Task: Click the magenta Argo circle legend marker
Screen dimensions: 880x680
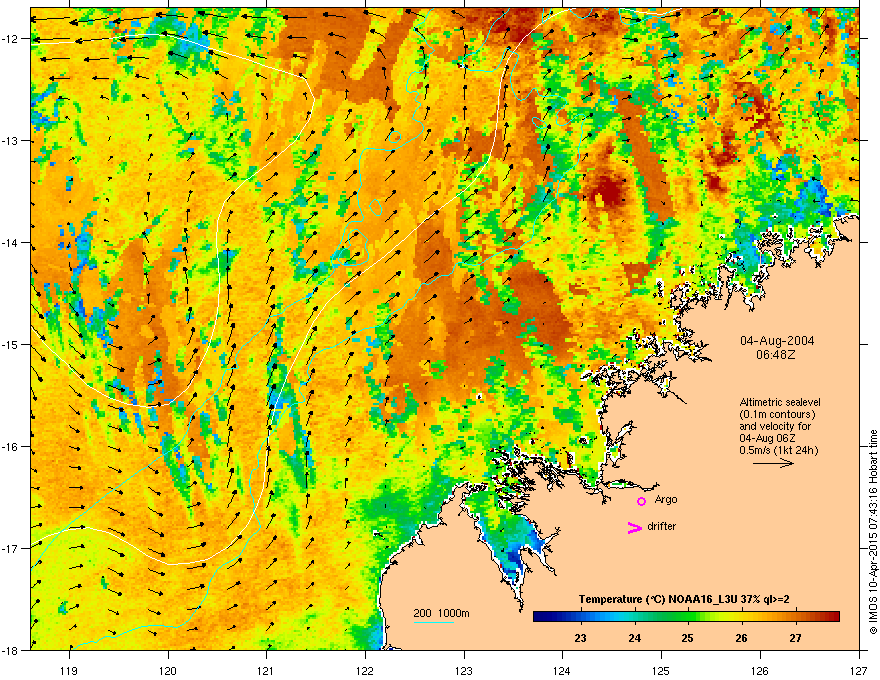Action: 641,501
